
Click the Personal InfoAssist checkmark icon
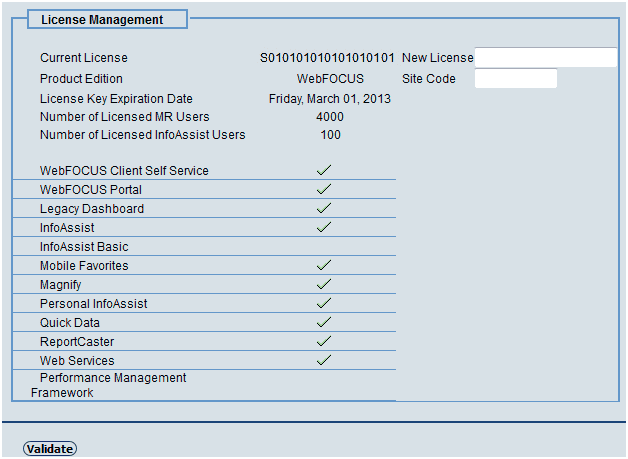coord(324,303)
